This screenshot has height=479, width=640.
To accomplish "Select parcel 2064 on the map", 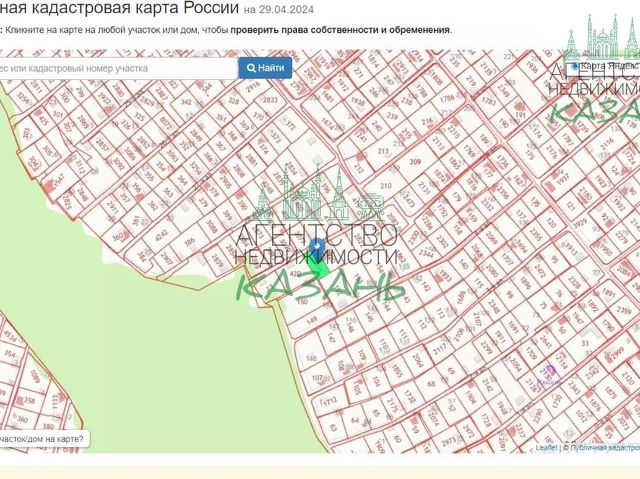I will (x=417, y=360).
